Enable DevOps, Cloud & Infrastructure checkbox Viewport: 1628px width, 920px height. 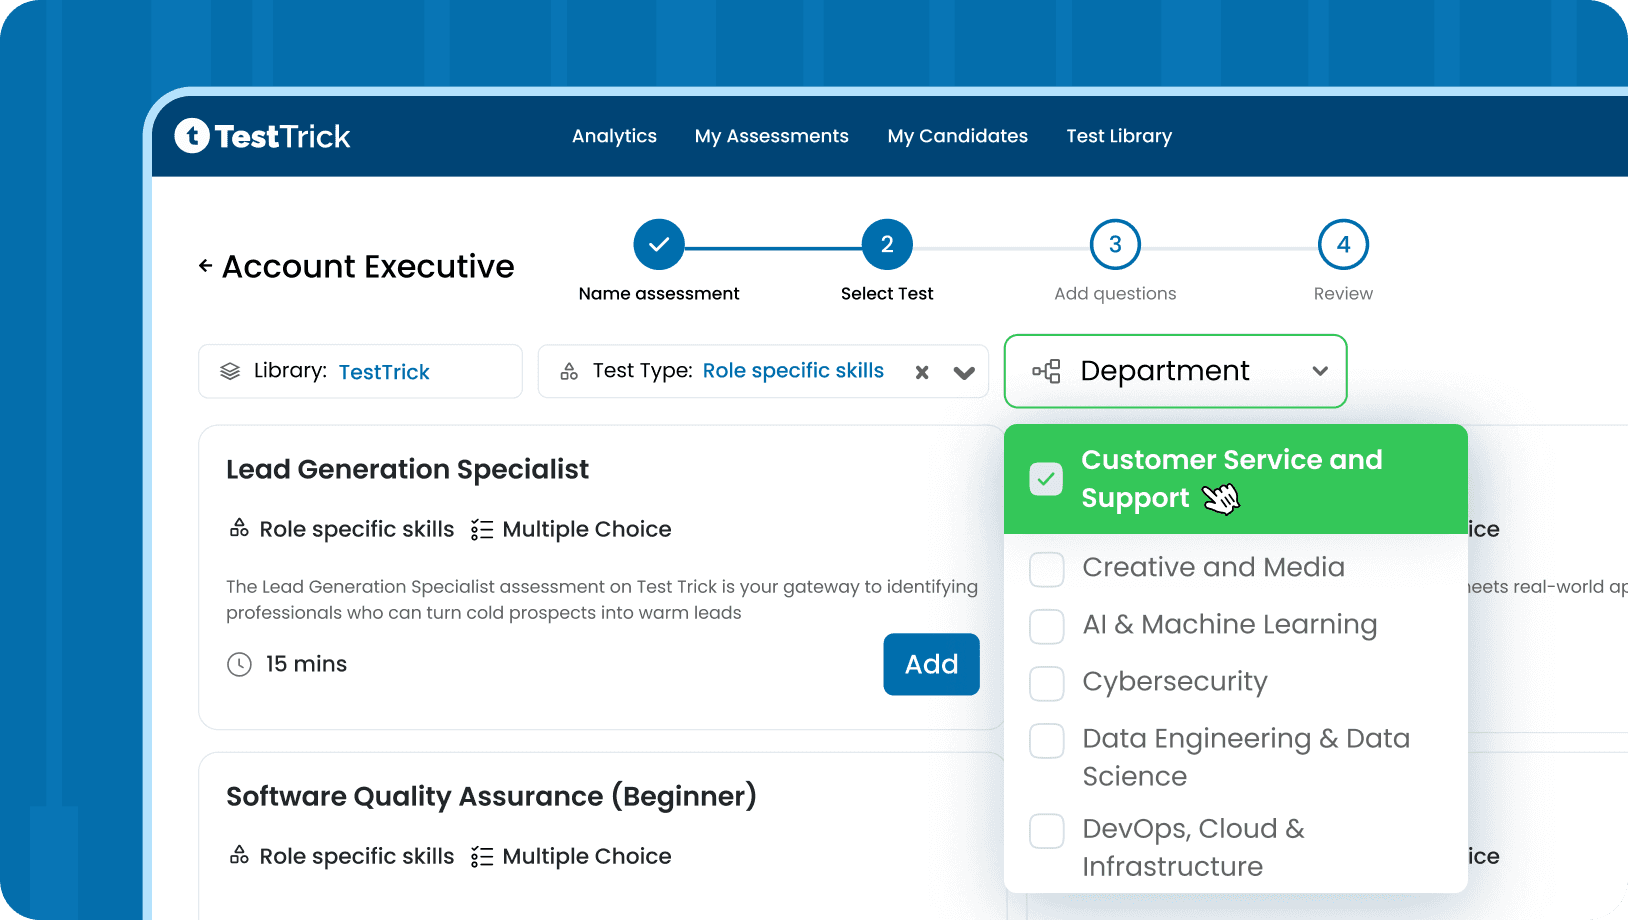(1047, 831)
